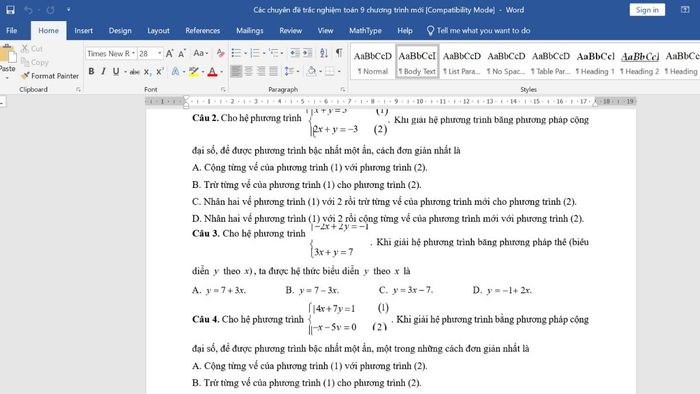This screenshot has width=700, height=394.
Task: Click the Borders grid icon
Action: 329,71
